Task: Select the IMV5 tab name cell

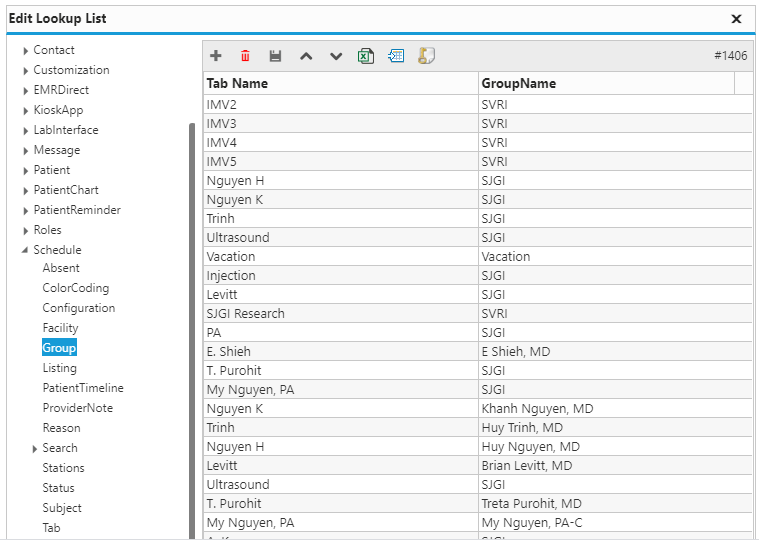Action: click(x=341, y=162)
